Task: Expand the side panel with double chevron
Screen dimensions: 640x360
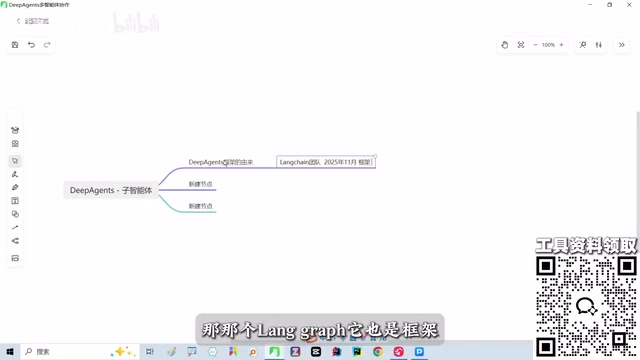Action: click(x=622, y=45)
